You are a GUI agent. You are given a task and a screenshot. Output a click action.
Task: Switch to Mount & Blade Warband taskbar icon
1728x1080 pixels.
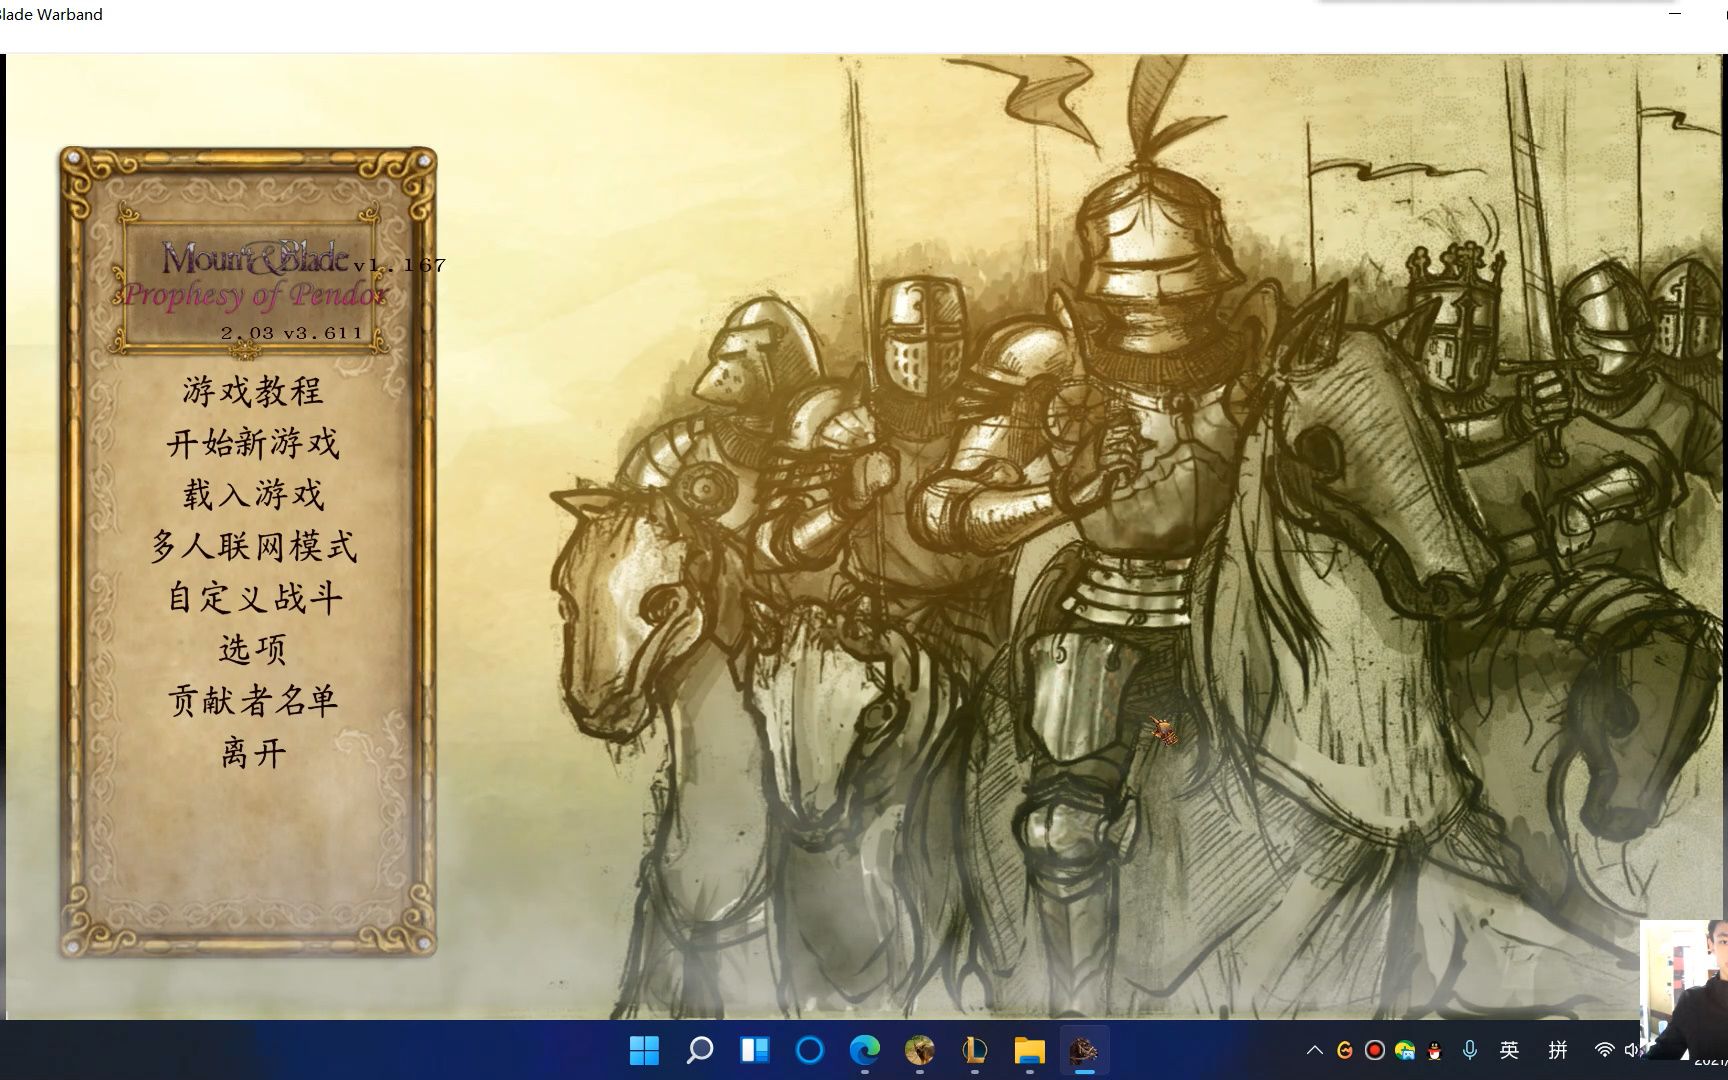[x=1084, y=1050]
